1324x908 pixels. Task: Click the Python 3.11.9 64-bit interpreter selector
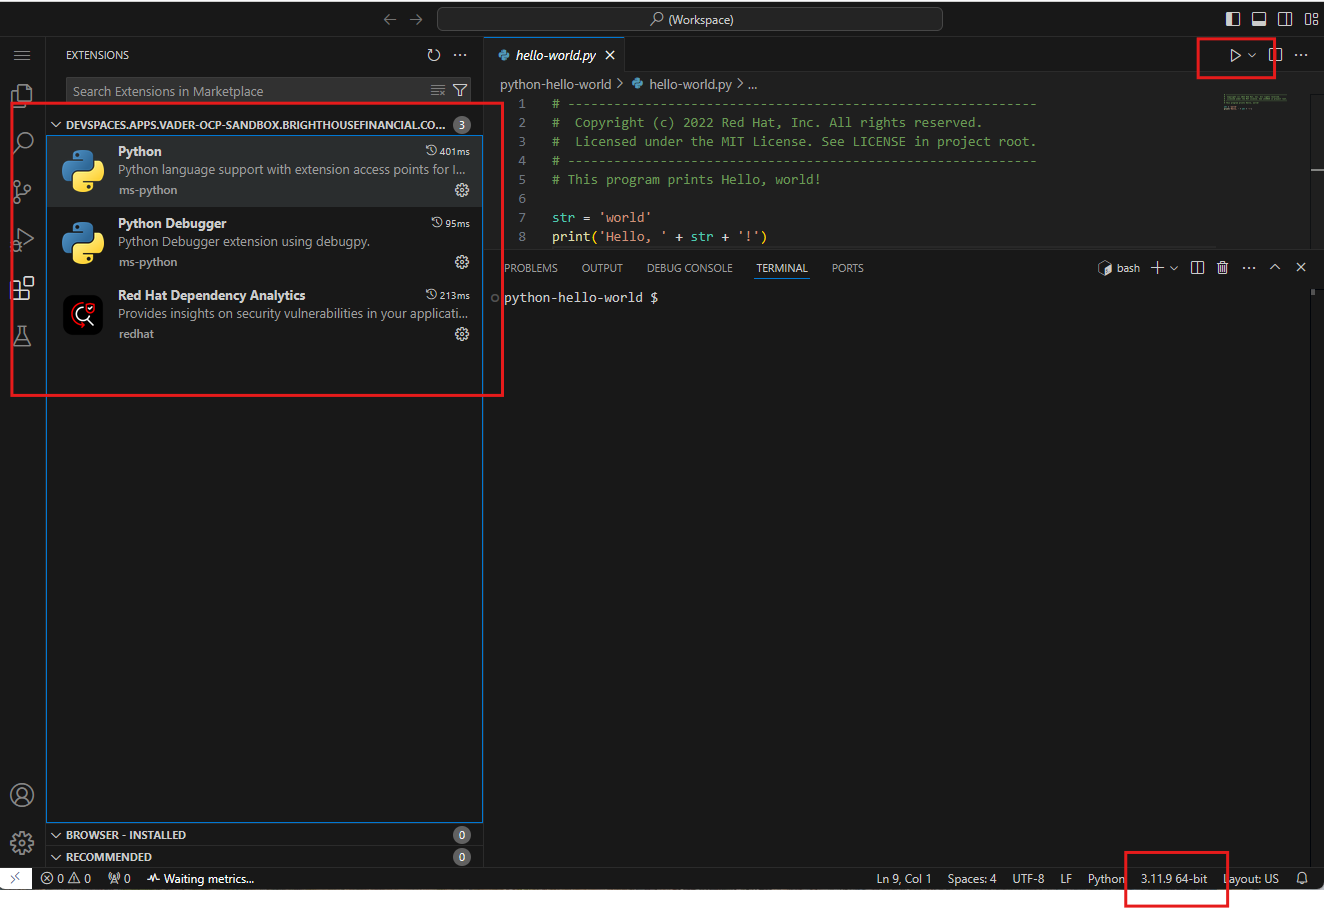[1173, 879]
